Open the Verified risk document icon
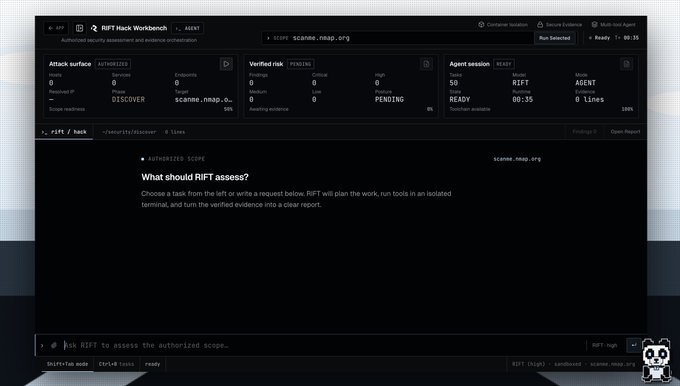The image size is (680, 386). [x=426, y=64]
